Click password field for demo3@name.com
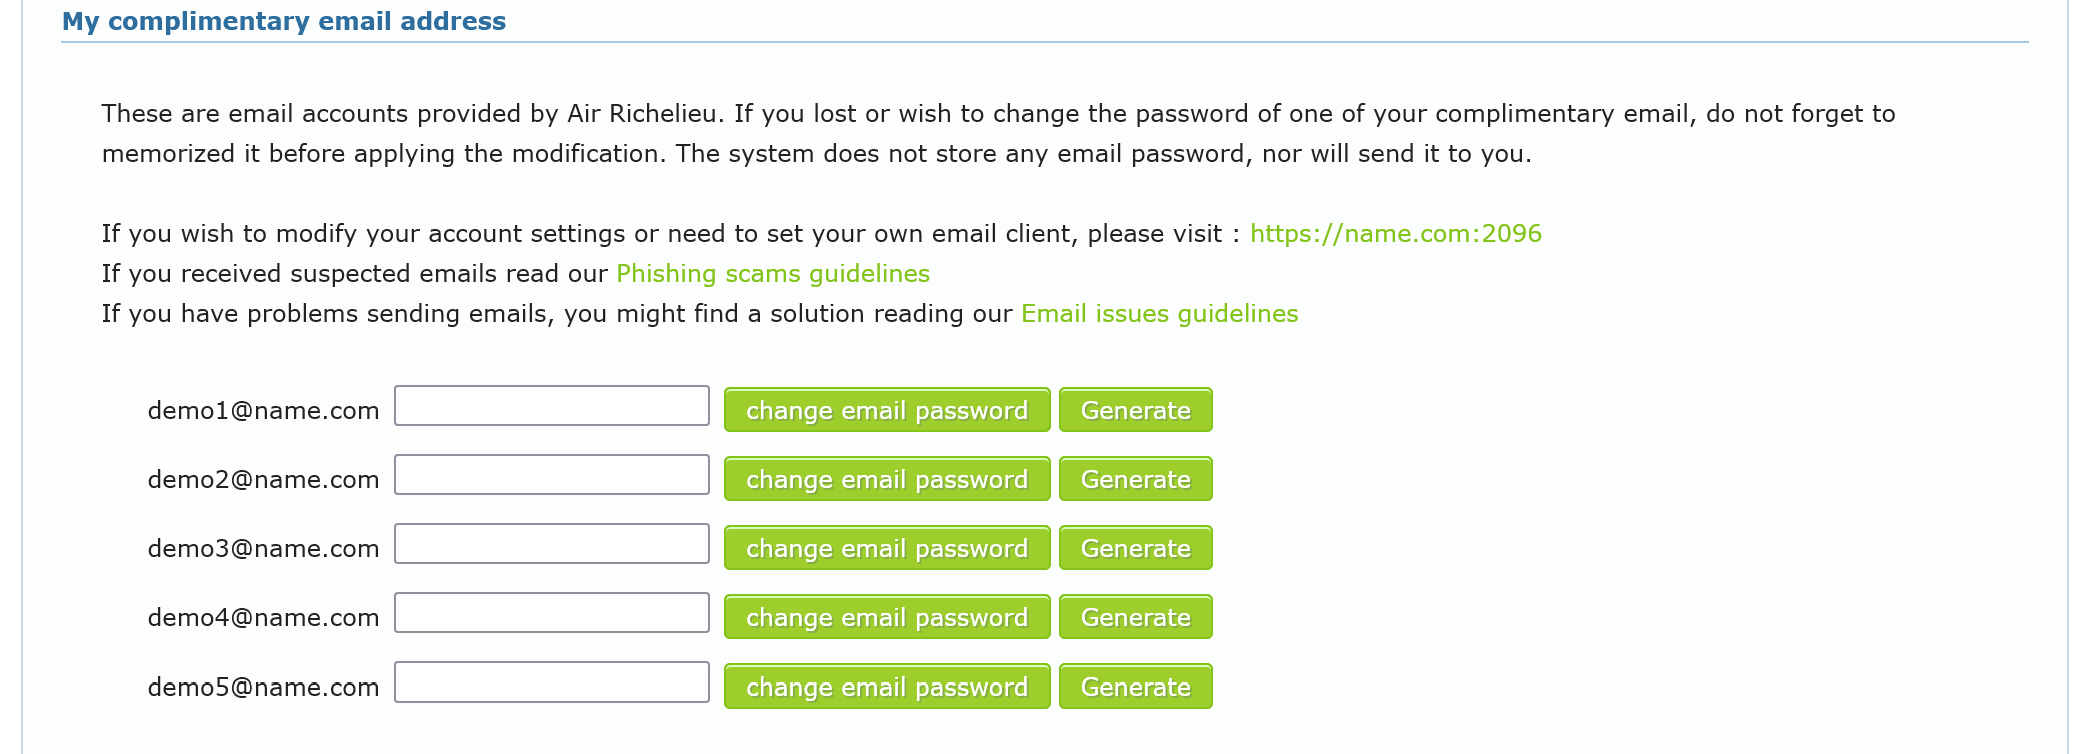2090x754 pixels. [551, 544]
